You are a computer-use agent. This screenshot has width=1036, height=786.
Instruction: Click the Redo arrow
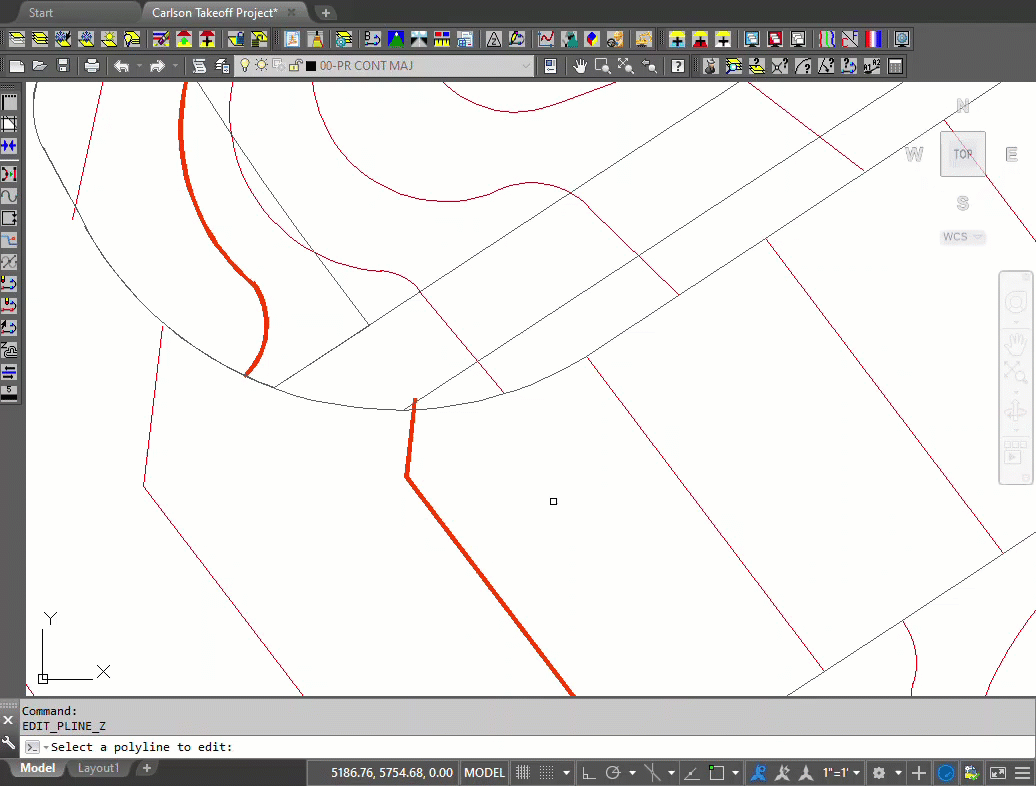pyautogui.click(x=157, y=66)
